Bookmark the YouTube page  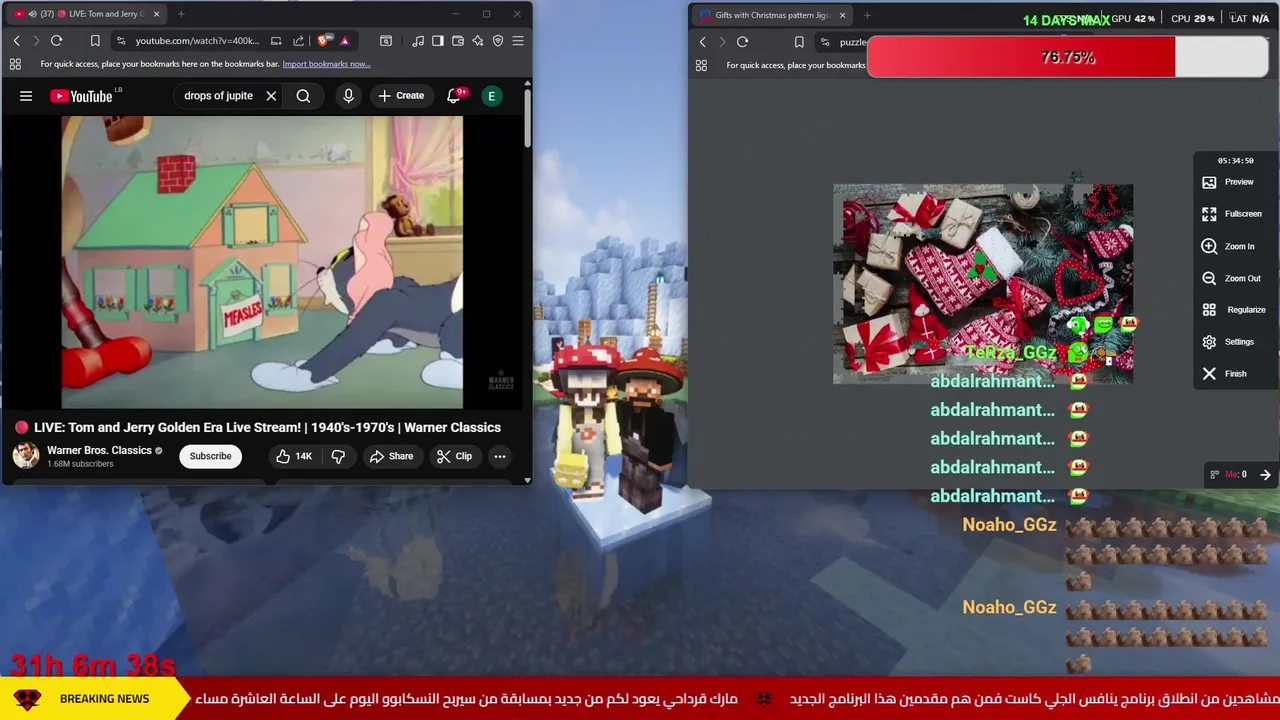95,41
